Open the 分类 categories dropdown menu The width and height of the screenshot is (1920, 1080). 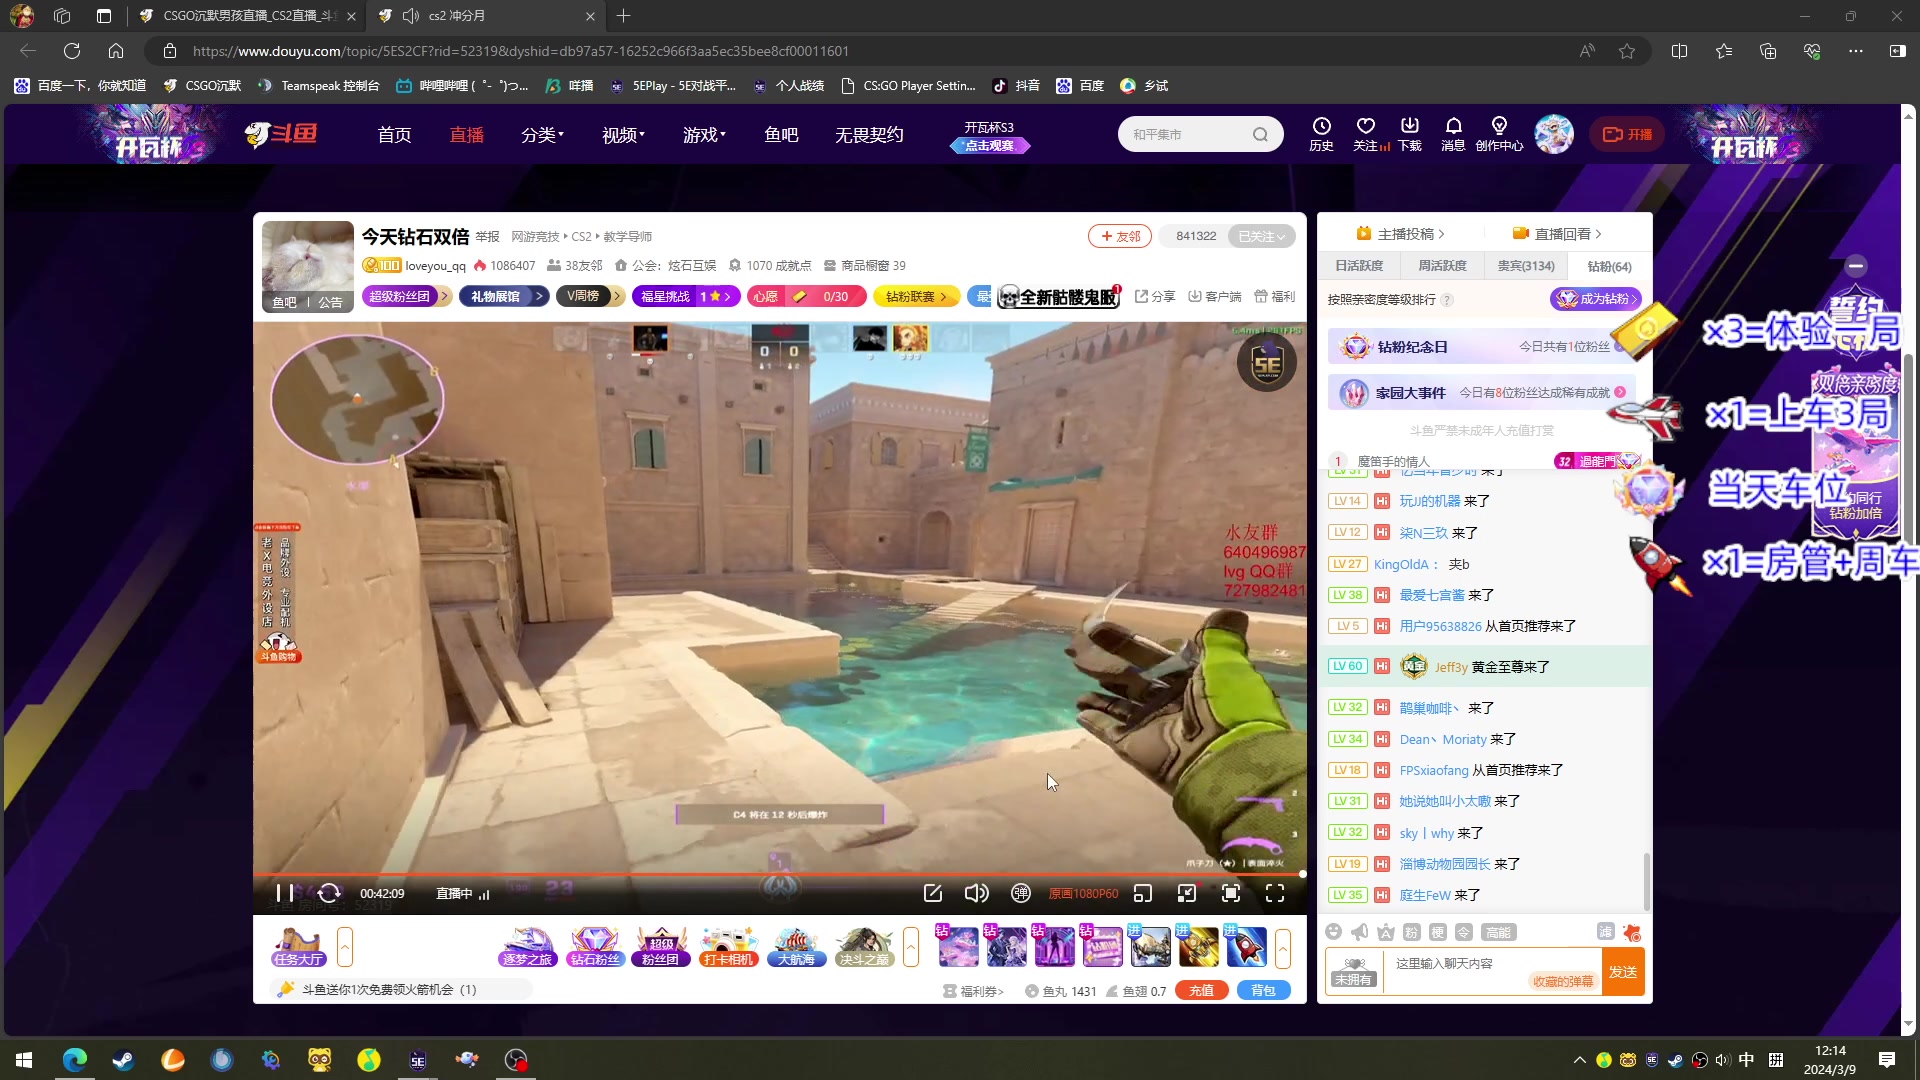[x=542, y=135]
